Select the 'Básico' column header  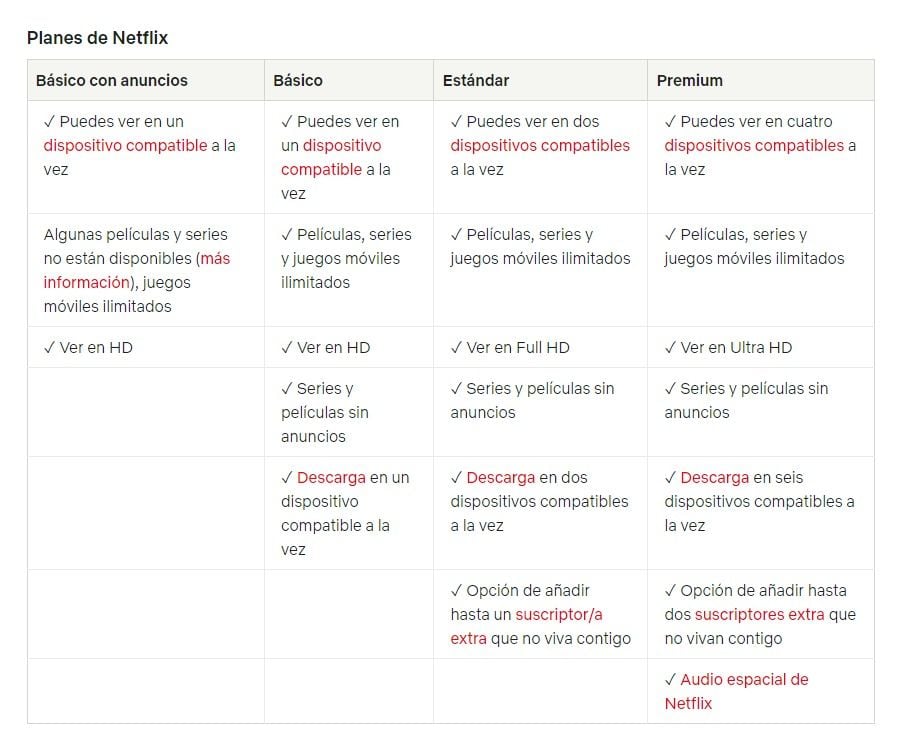(x=297, y=80)
